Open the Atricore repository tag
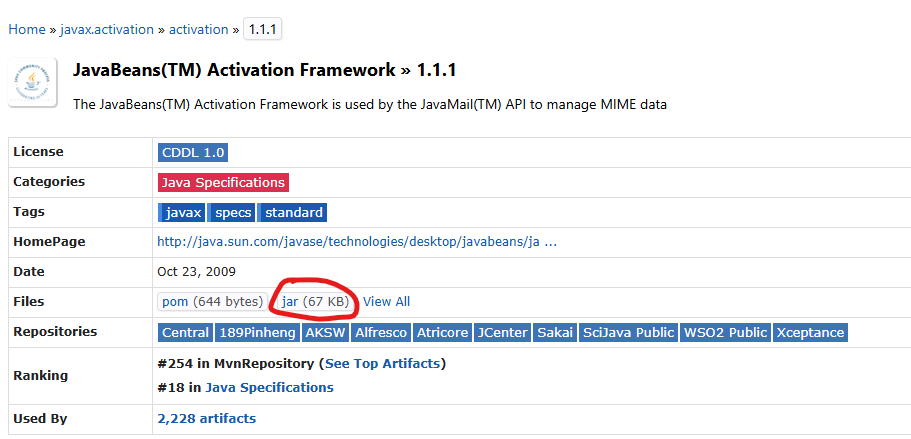 [x=443, y=333]
